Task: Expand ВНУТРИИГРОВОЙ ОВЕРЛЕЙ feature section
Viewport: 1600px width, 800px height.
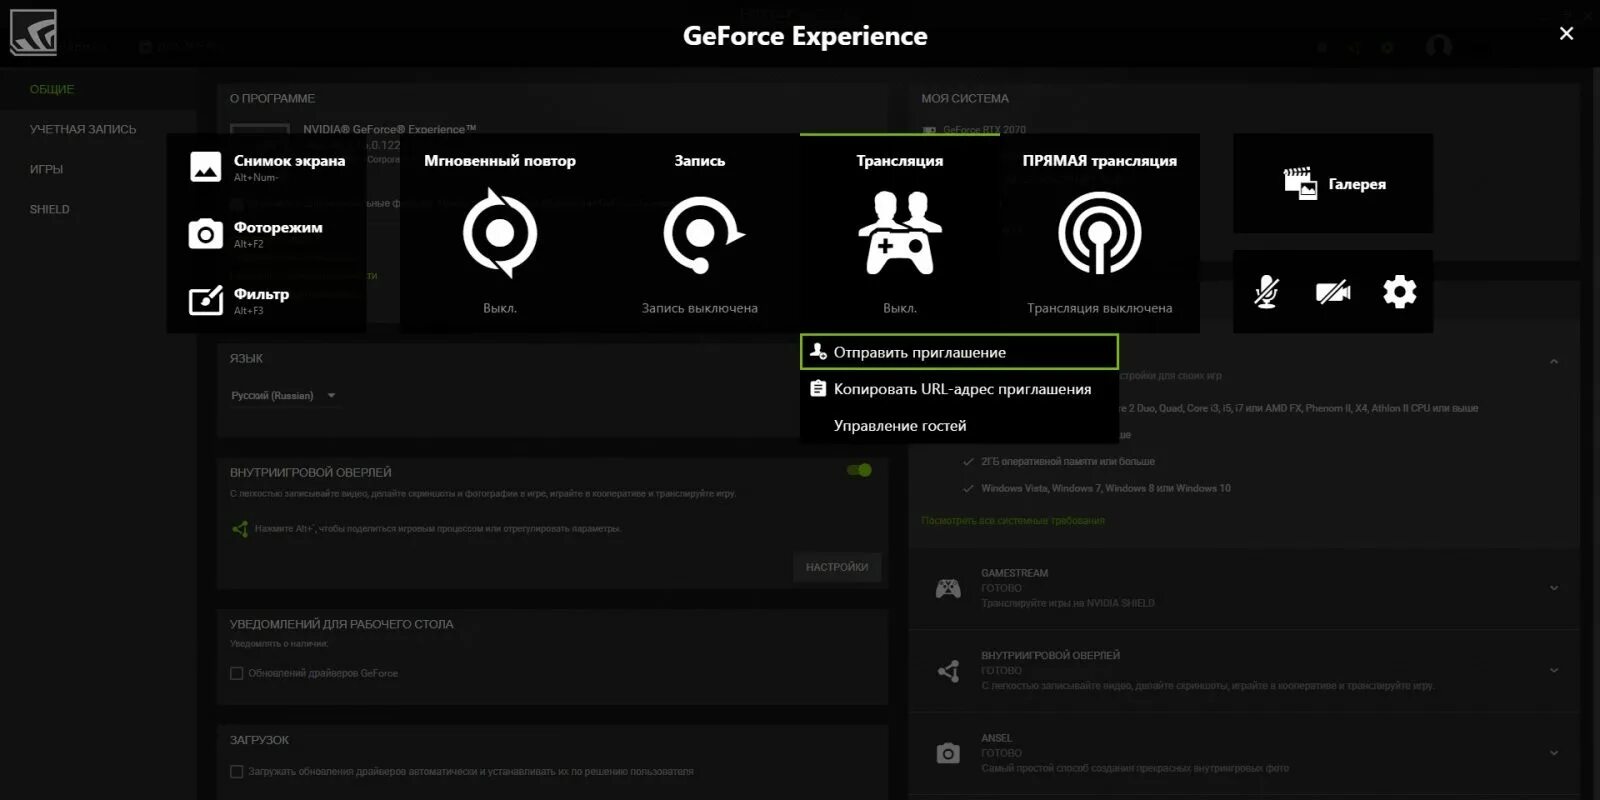Action: coord(1554,670)
